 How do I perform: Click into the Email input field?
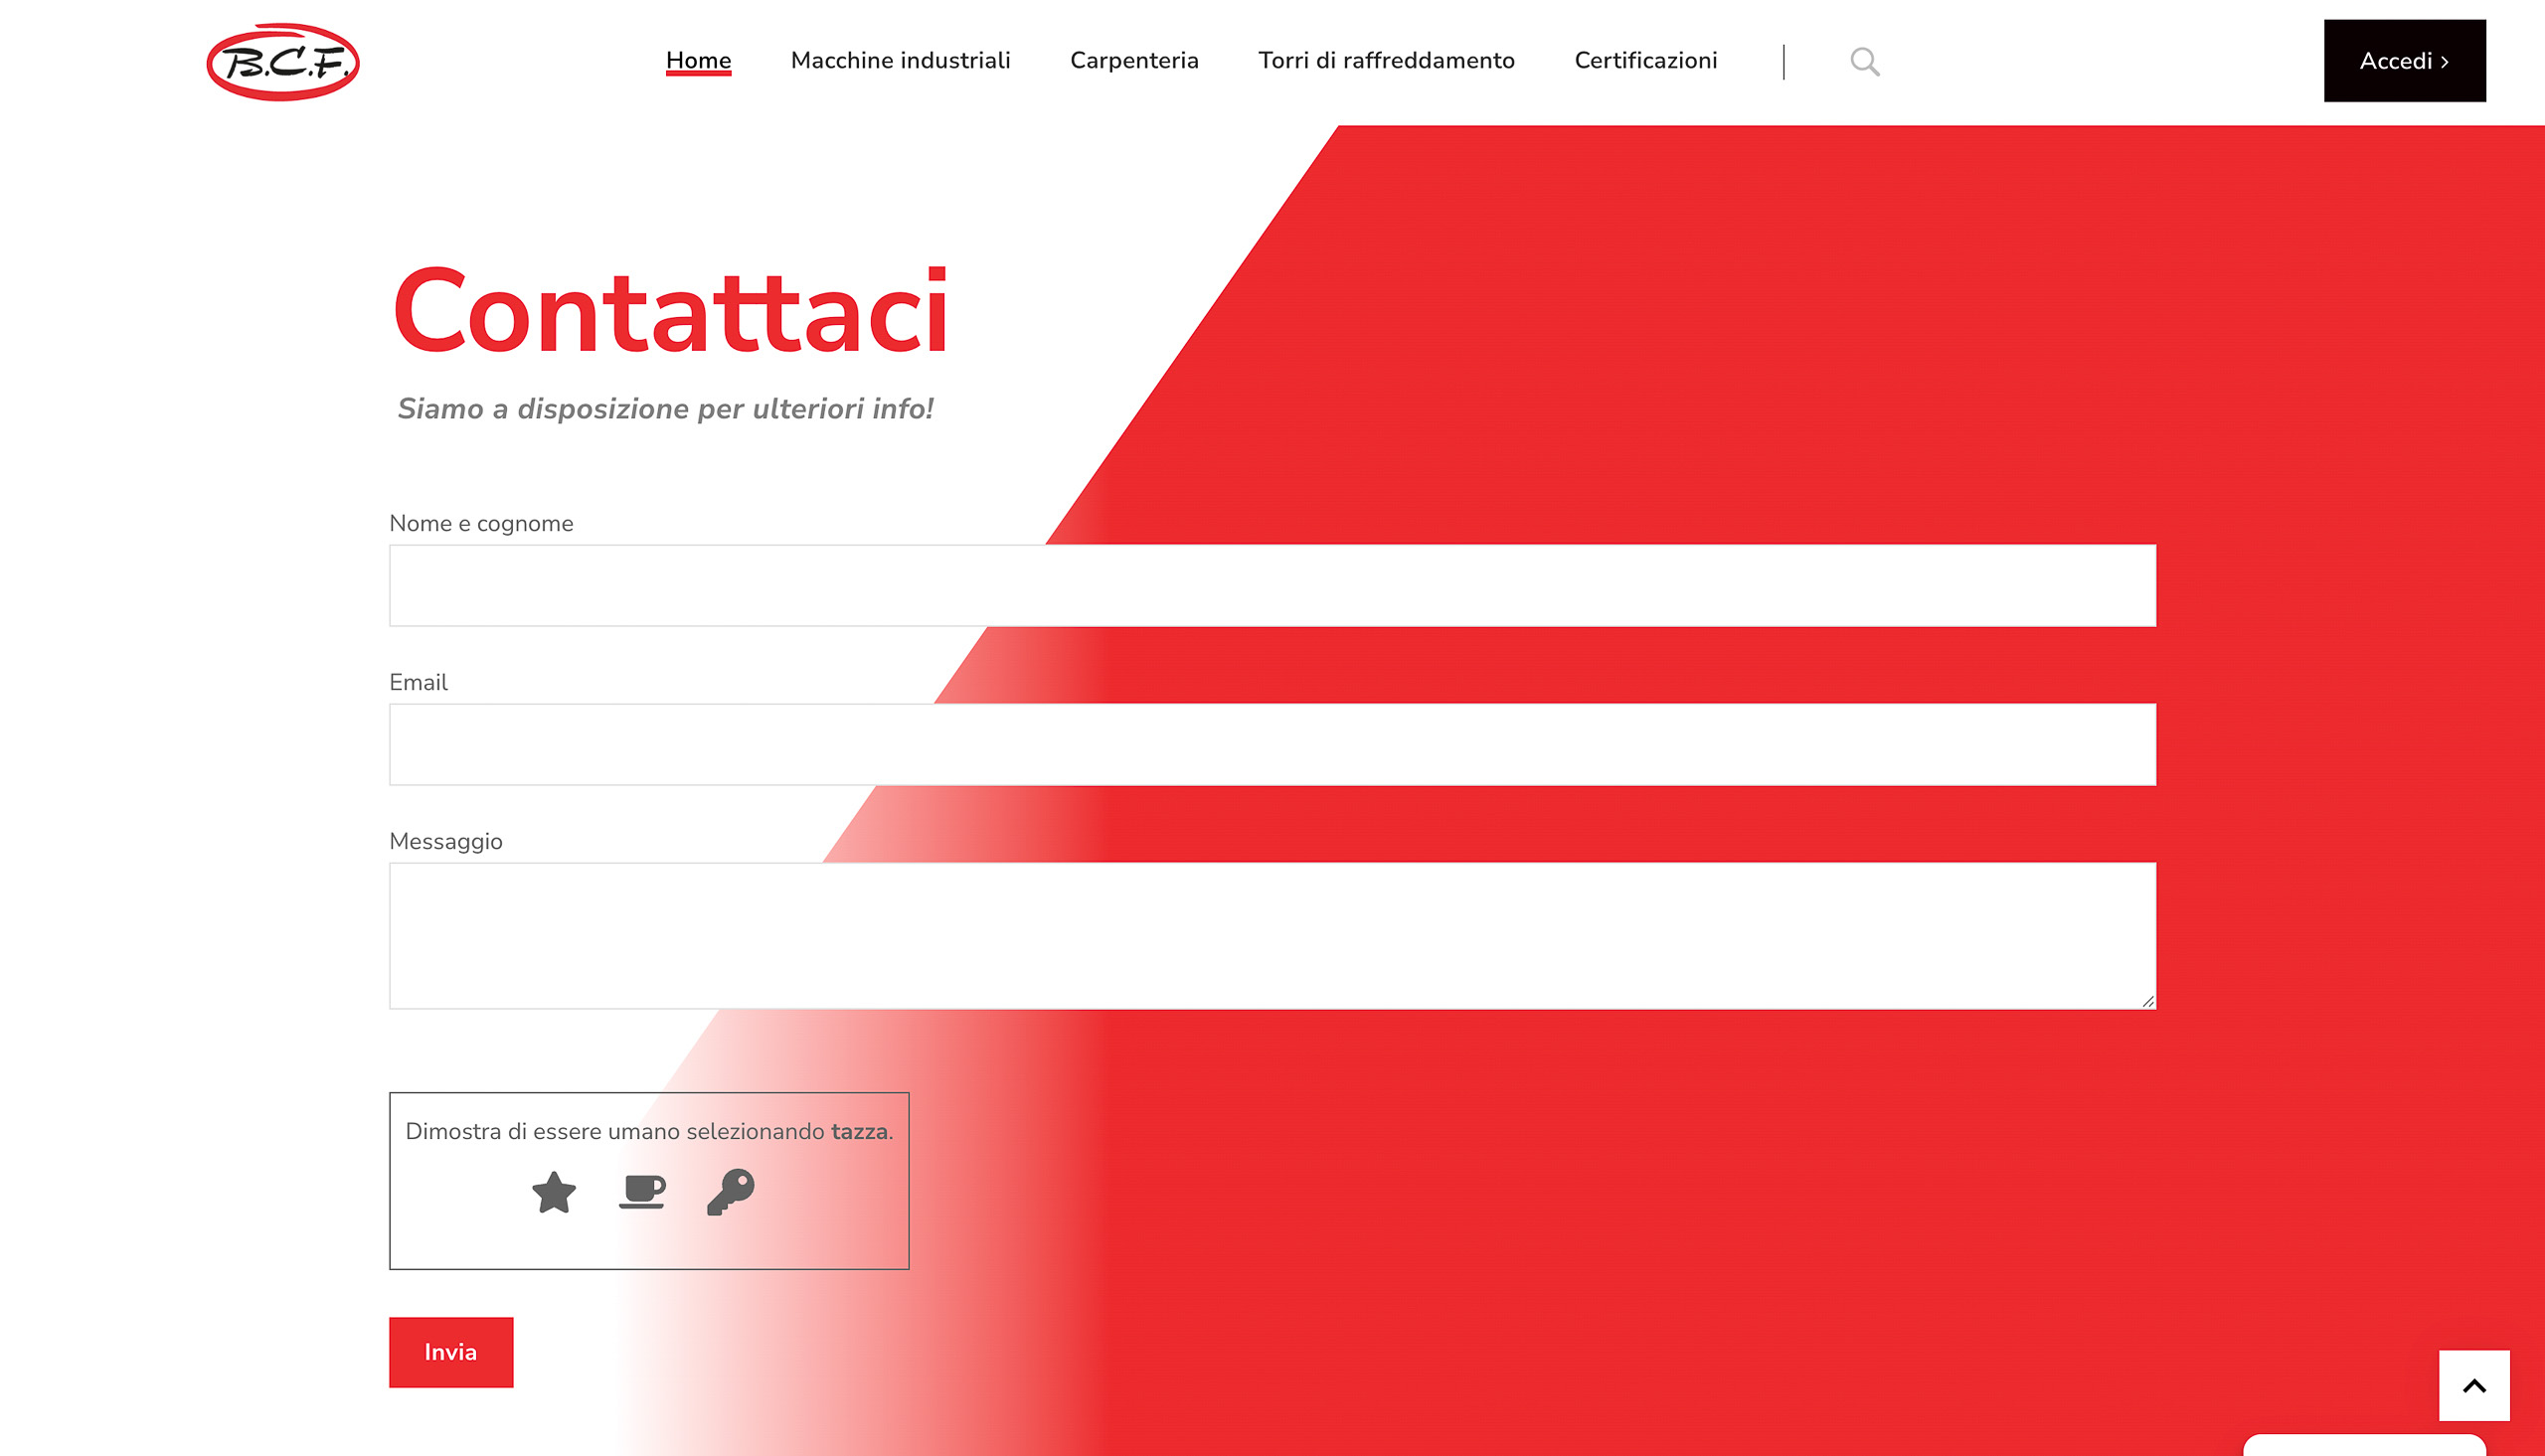pos(1272,745)
